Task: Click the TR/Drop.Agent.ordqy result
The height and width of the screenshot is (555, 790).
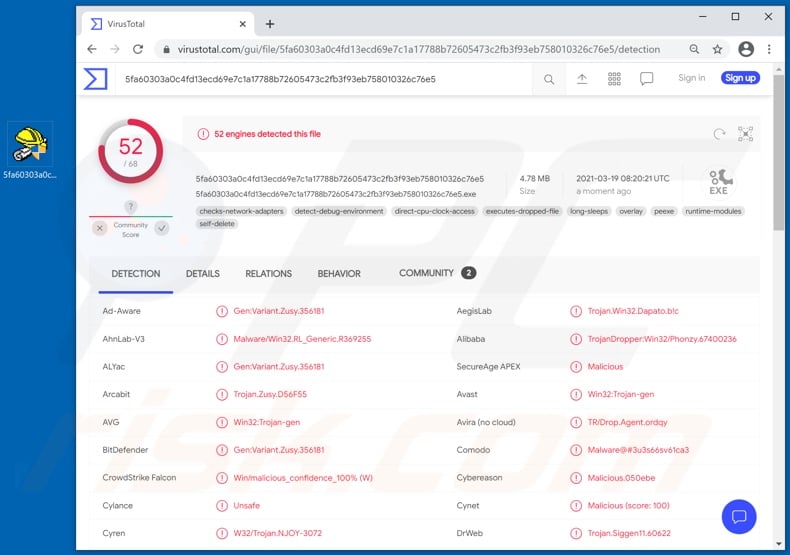Action: (x=627, y=423)
